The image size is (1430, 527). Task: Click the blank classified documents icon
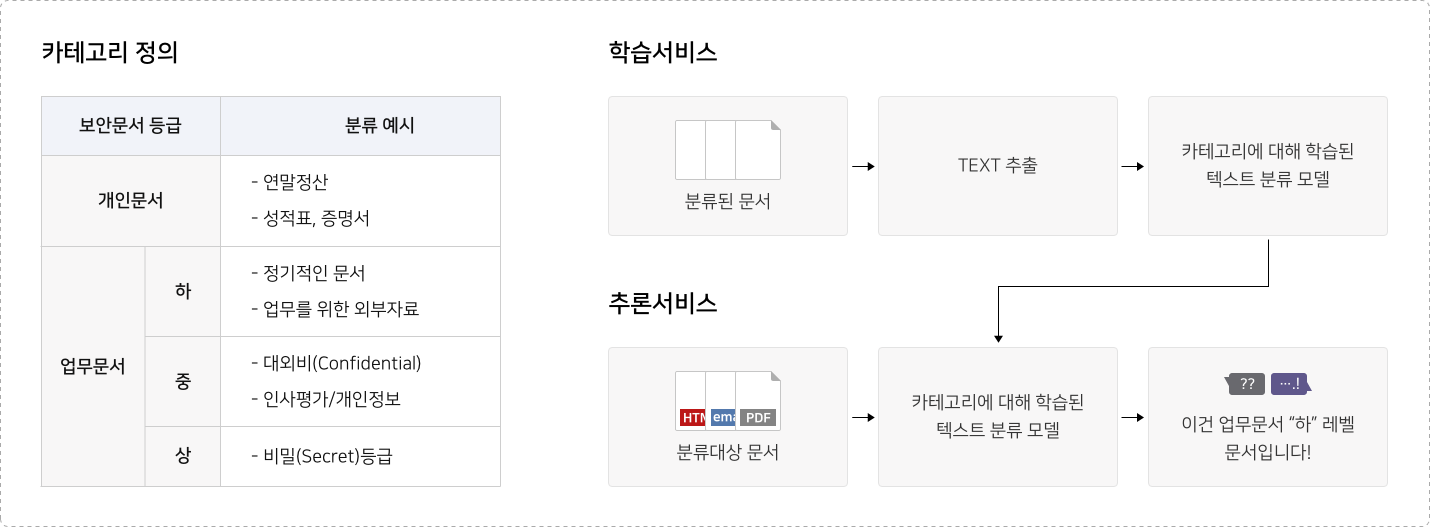click(728, 150)
